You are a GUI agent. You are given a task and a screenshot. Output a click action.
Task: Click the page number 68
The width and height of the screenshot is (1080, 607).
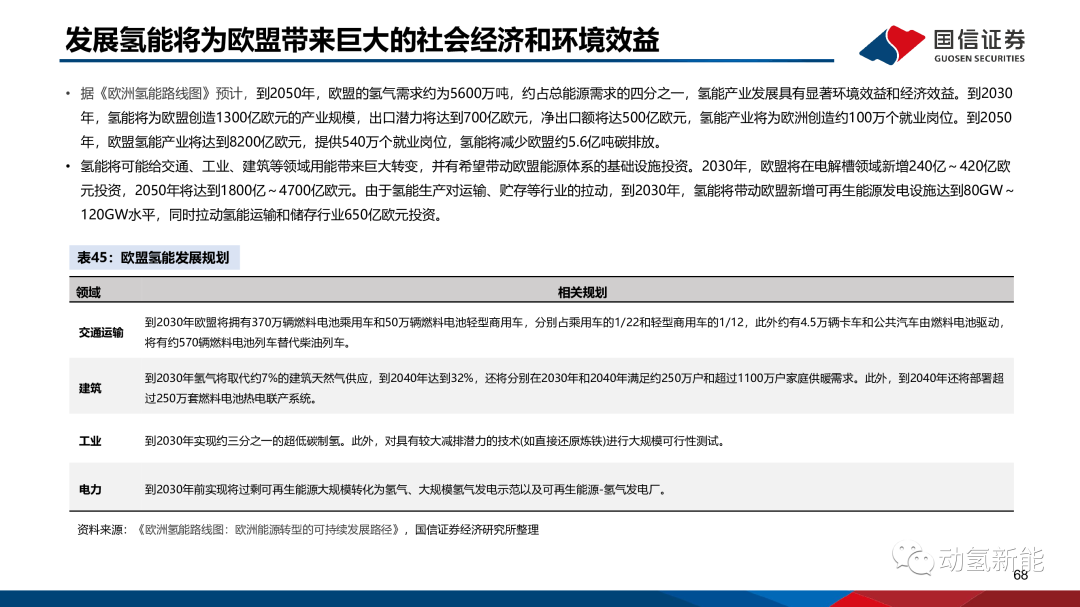pyautogui.click(x=1020, y=575)
